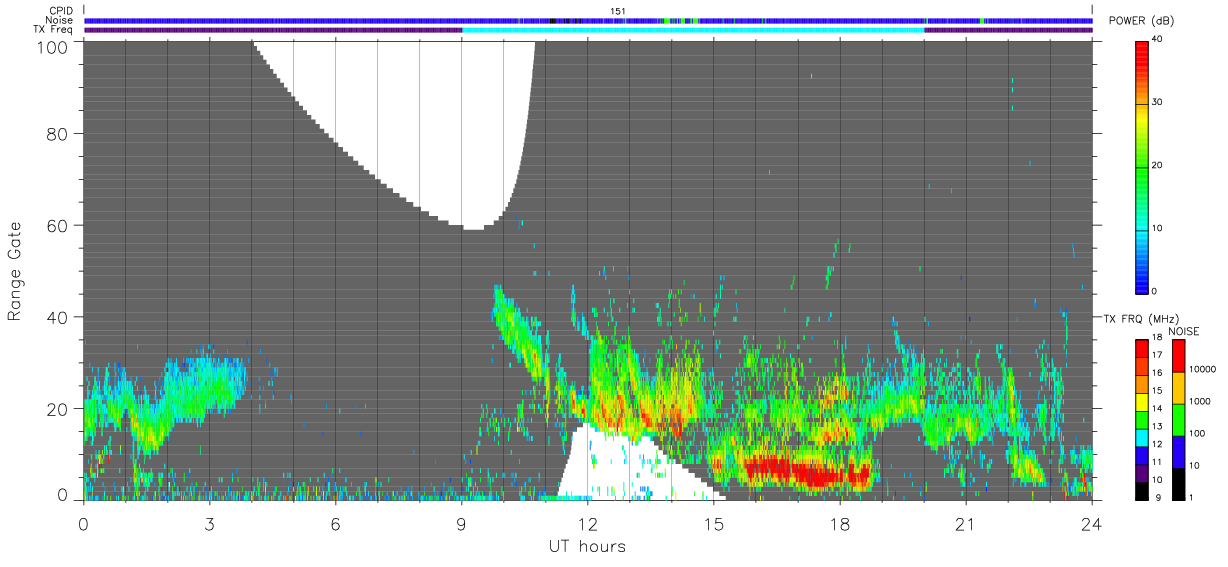This screenshot has width=1228, height=567.
Task: Click the Range Gate tick label '20'
Action: 60,409
